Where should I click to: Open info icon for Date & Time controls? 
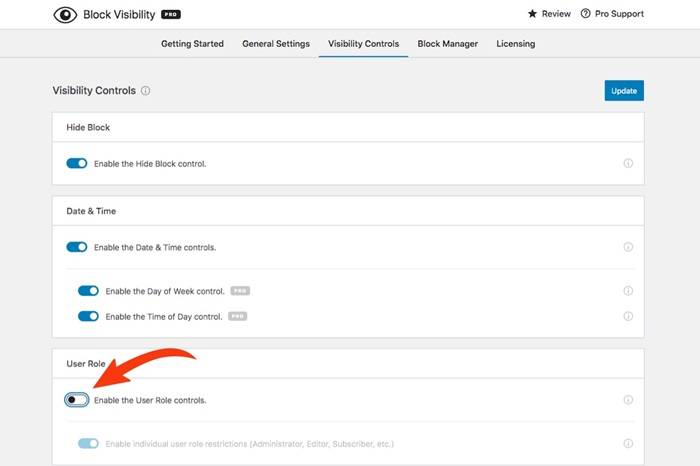click(628, 247)
